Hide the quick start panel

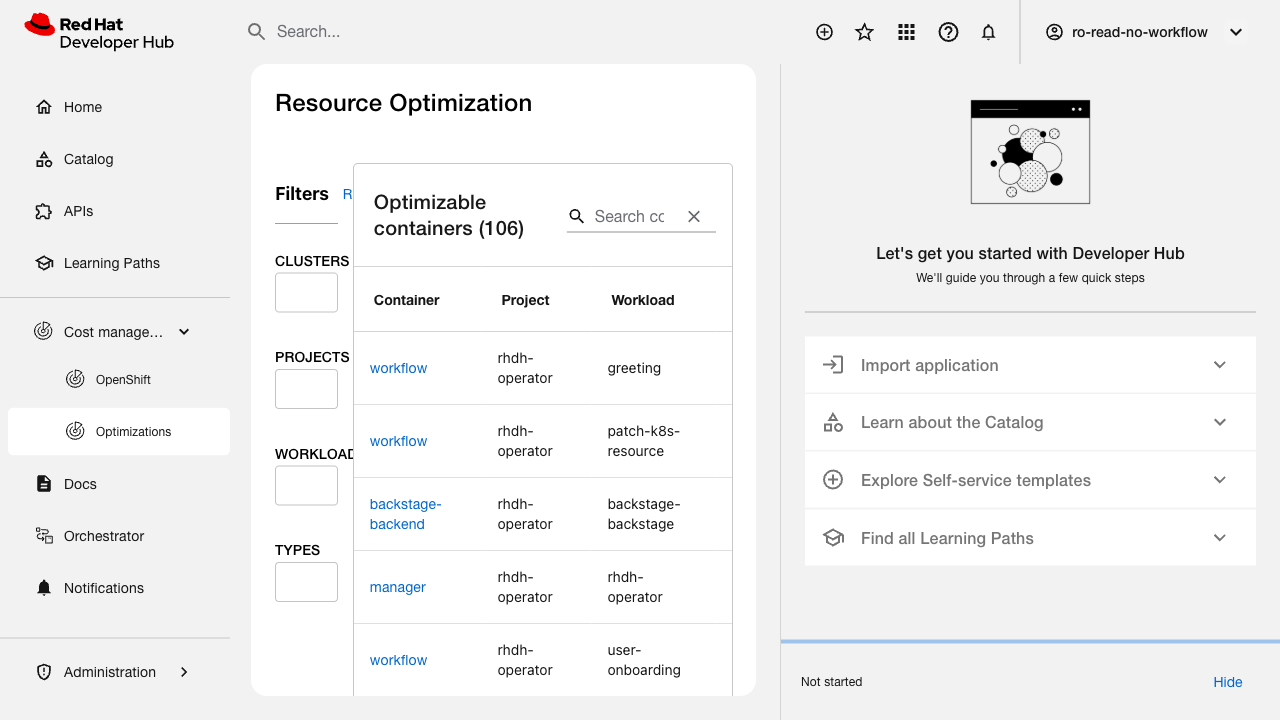(x=1227, y=682)
